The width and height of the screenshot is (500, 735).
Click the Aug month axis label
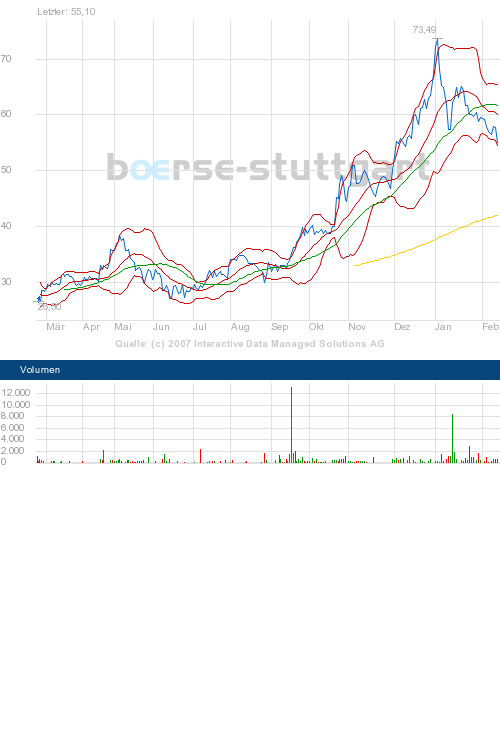240,327
